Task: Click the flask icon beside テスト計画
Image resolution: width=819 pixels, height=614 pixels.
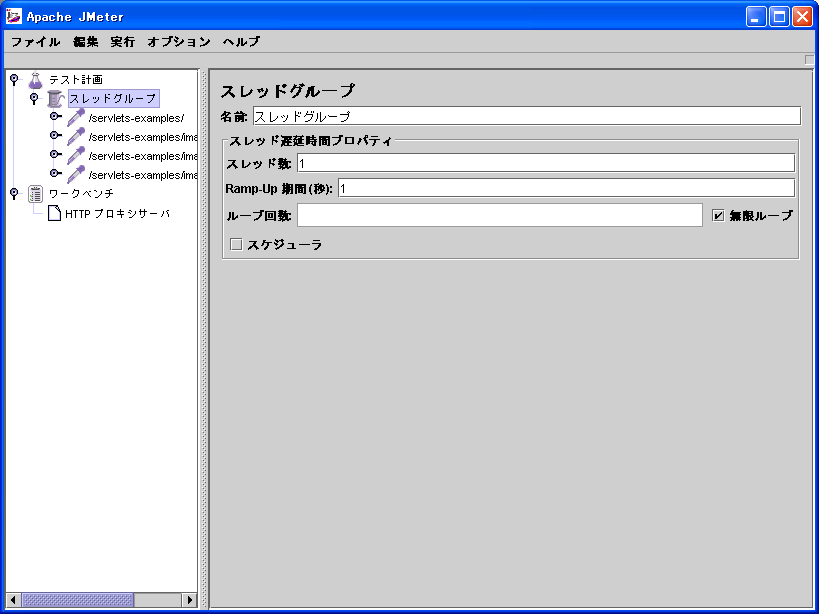Action: [x=35, y=80]
